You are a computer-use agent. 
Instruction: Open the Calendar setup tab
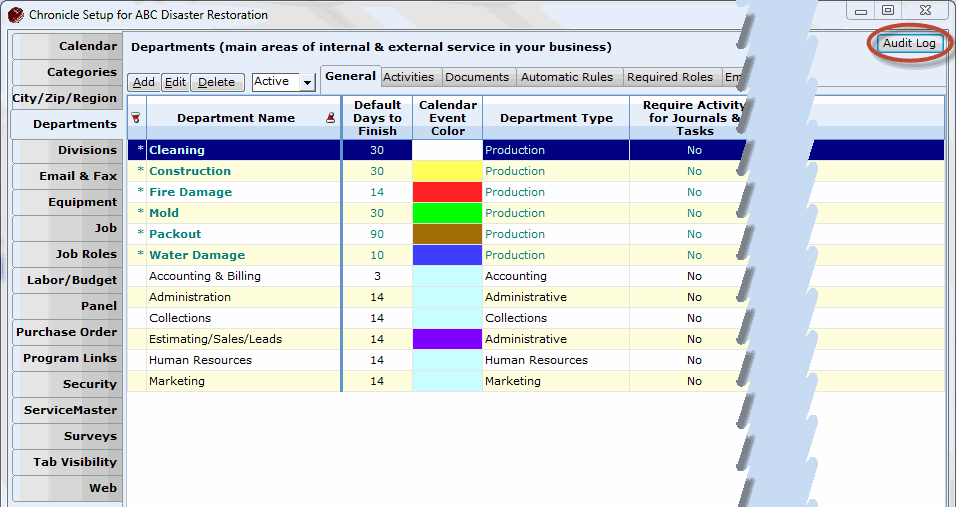click(x=67, y=46)
